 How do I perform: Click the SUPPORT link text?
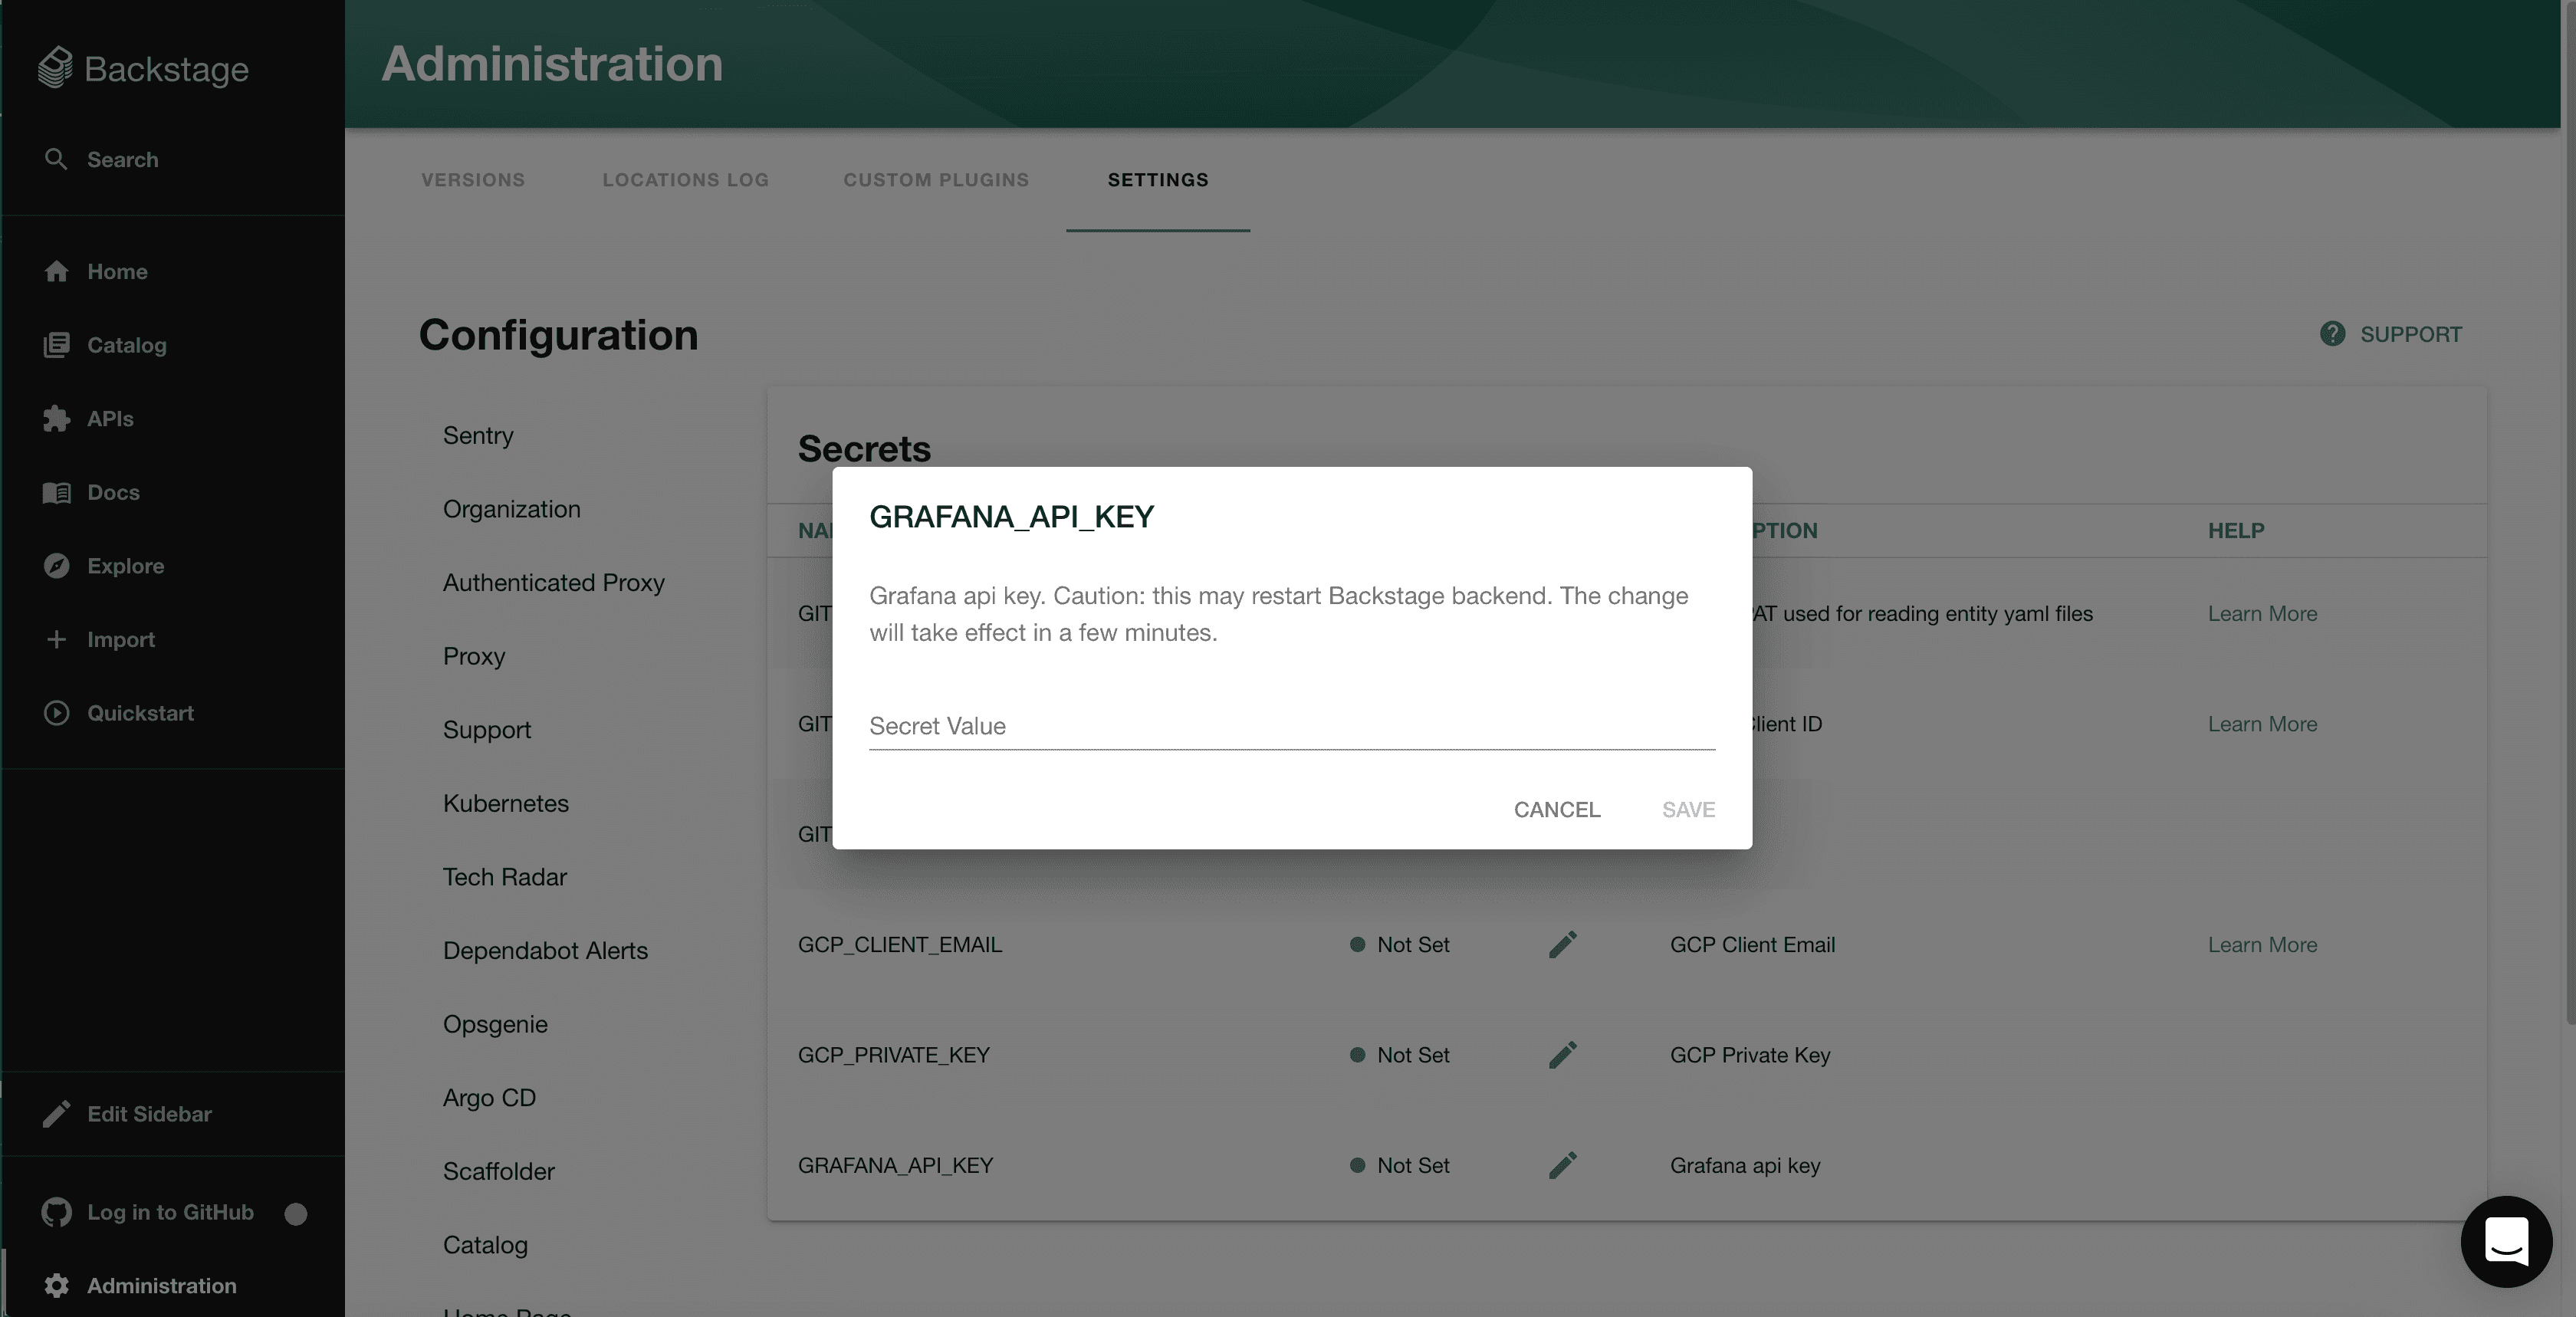pyautogui.click(x=2411, y=334)
